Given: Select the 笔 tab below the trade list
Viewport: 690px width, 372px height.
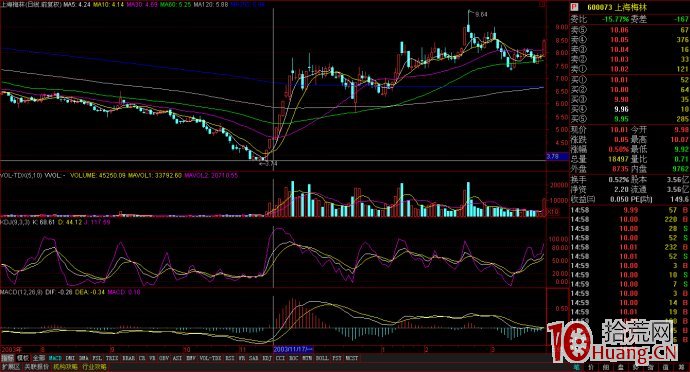Looking at the screenshot, I should click(x=577, y=367).
